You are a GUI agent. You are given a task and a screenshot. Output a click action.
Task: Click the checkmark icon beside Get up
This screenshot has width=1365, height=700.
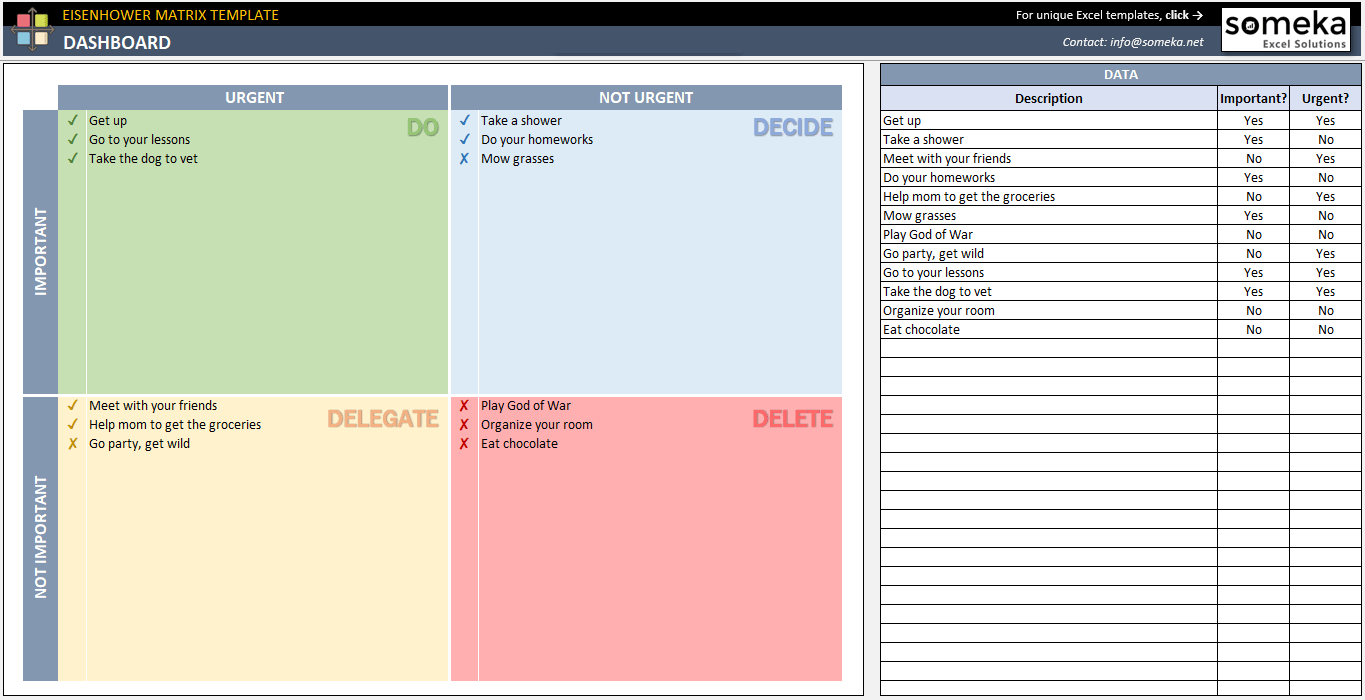(x=71, y=120)
